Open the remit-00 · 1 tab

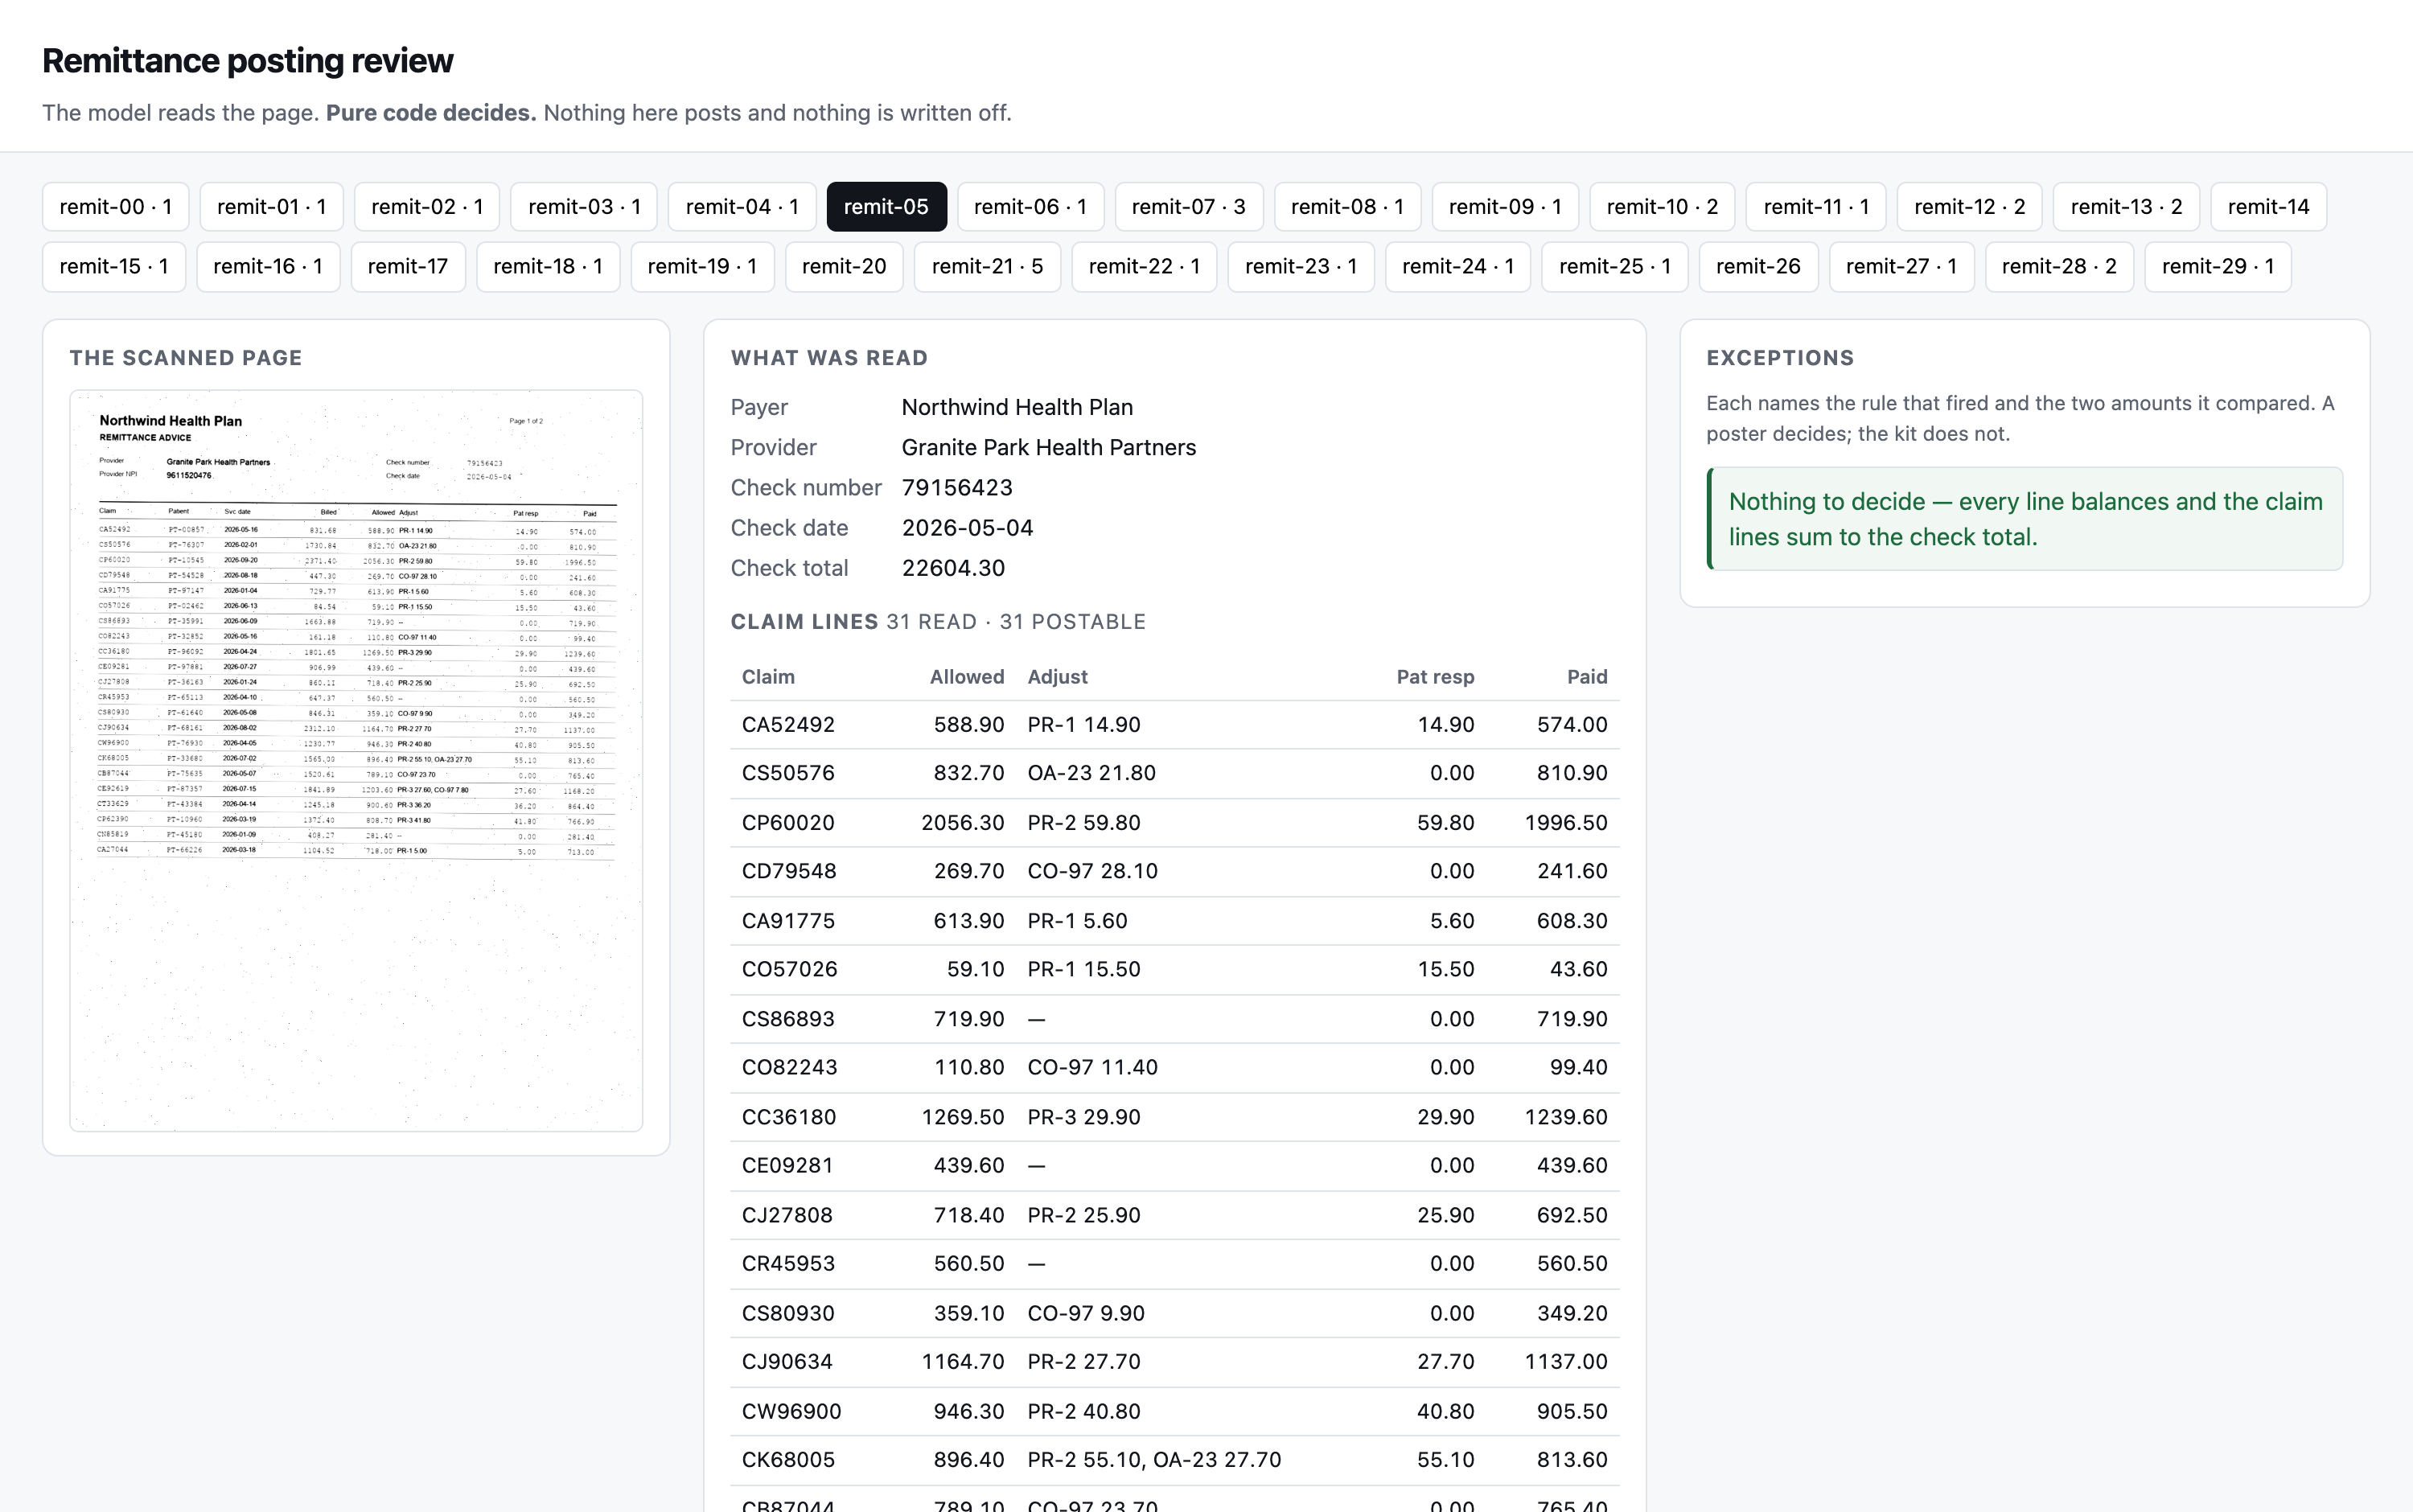[115, 207]
